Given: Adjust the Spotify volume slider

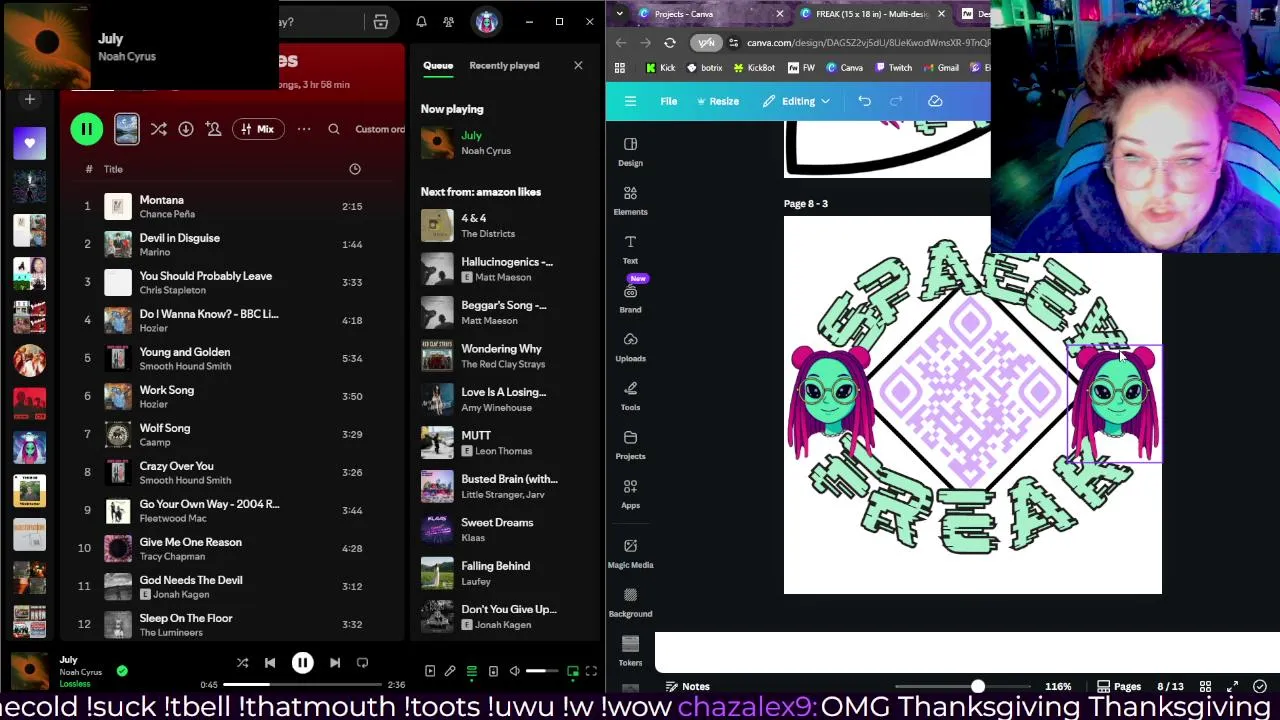Looking at the screenshot, I should (543, 671).
